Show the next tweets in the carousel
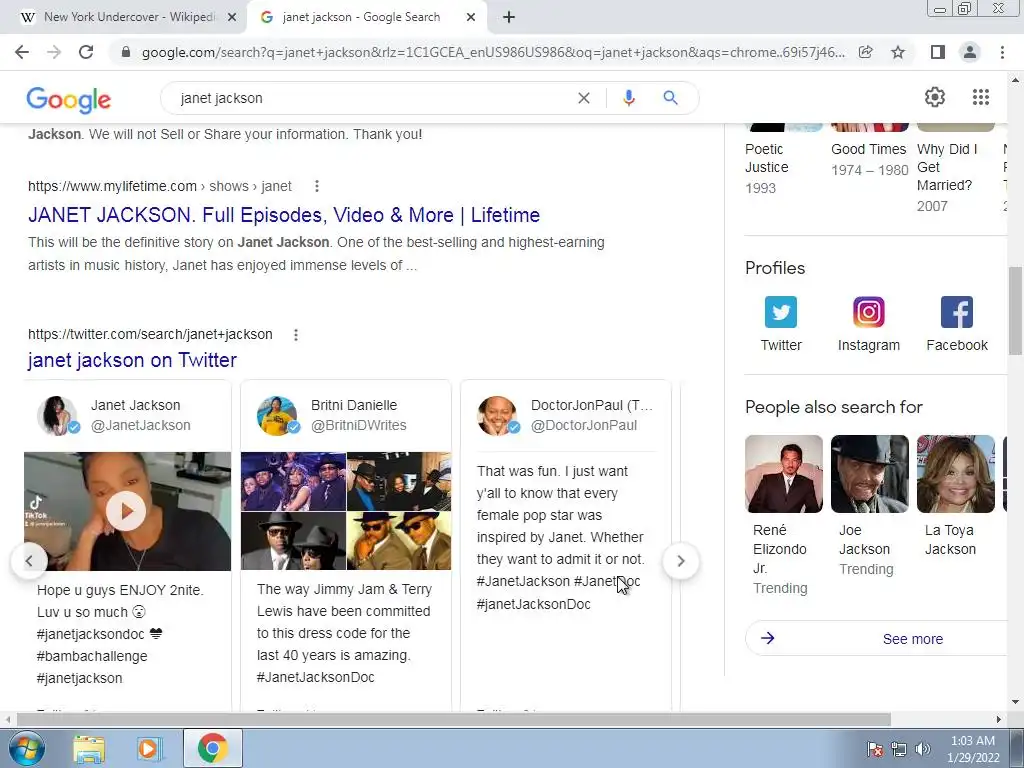The width and height of the screenshot is (1024, 768). [x=680, y=561]
